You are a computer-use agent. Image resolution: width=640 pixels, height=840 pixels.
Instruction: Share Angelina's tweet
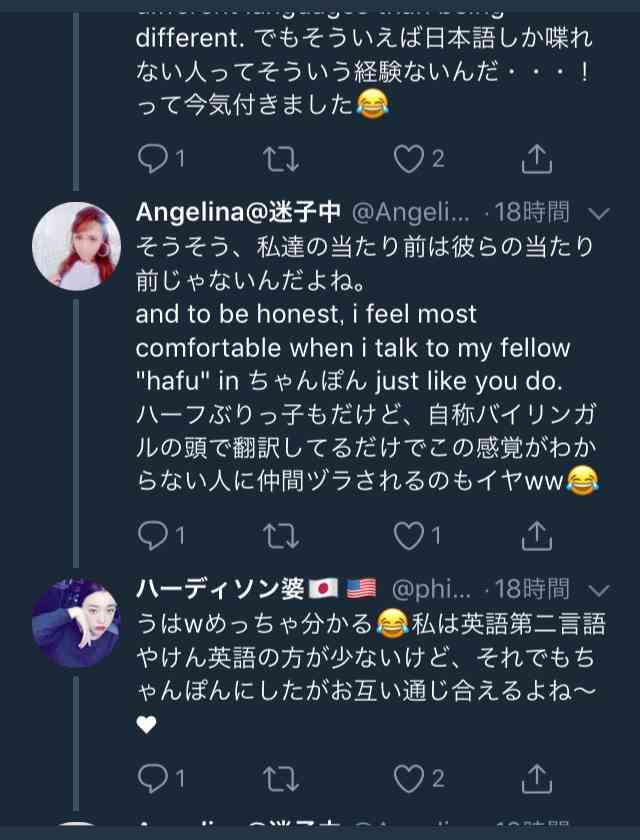point(537,536)
